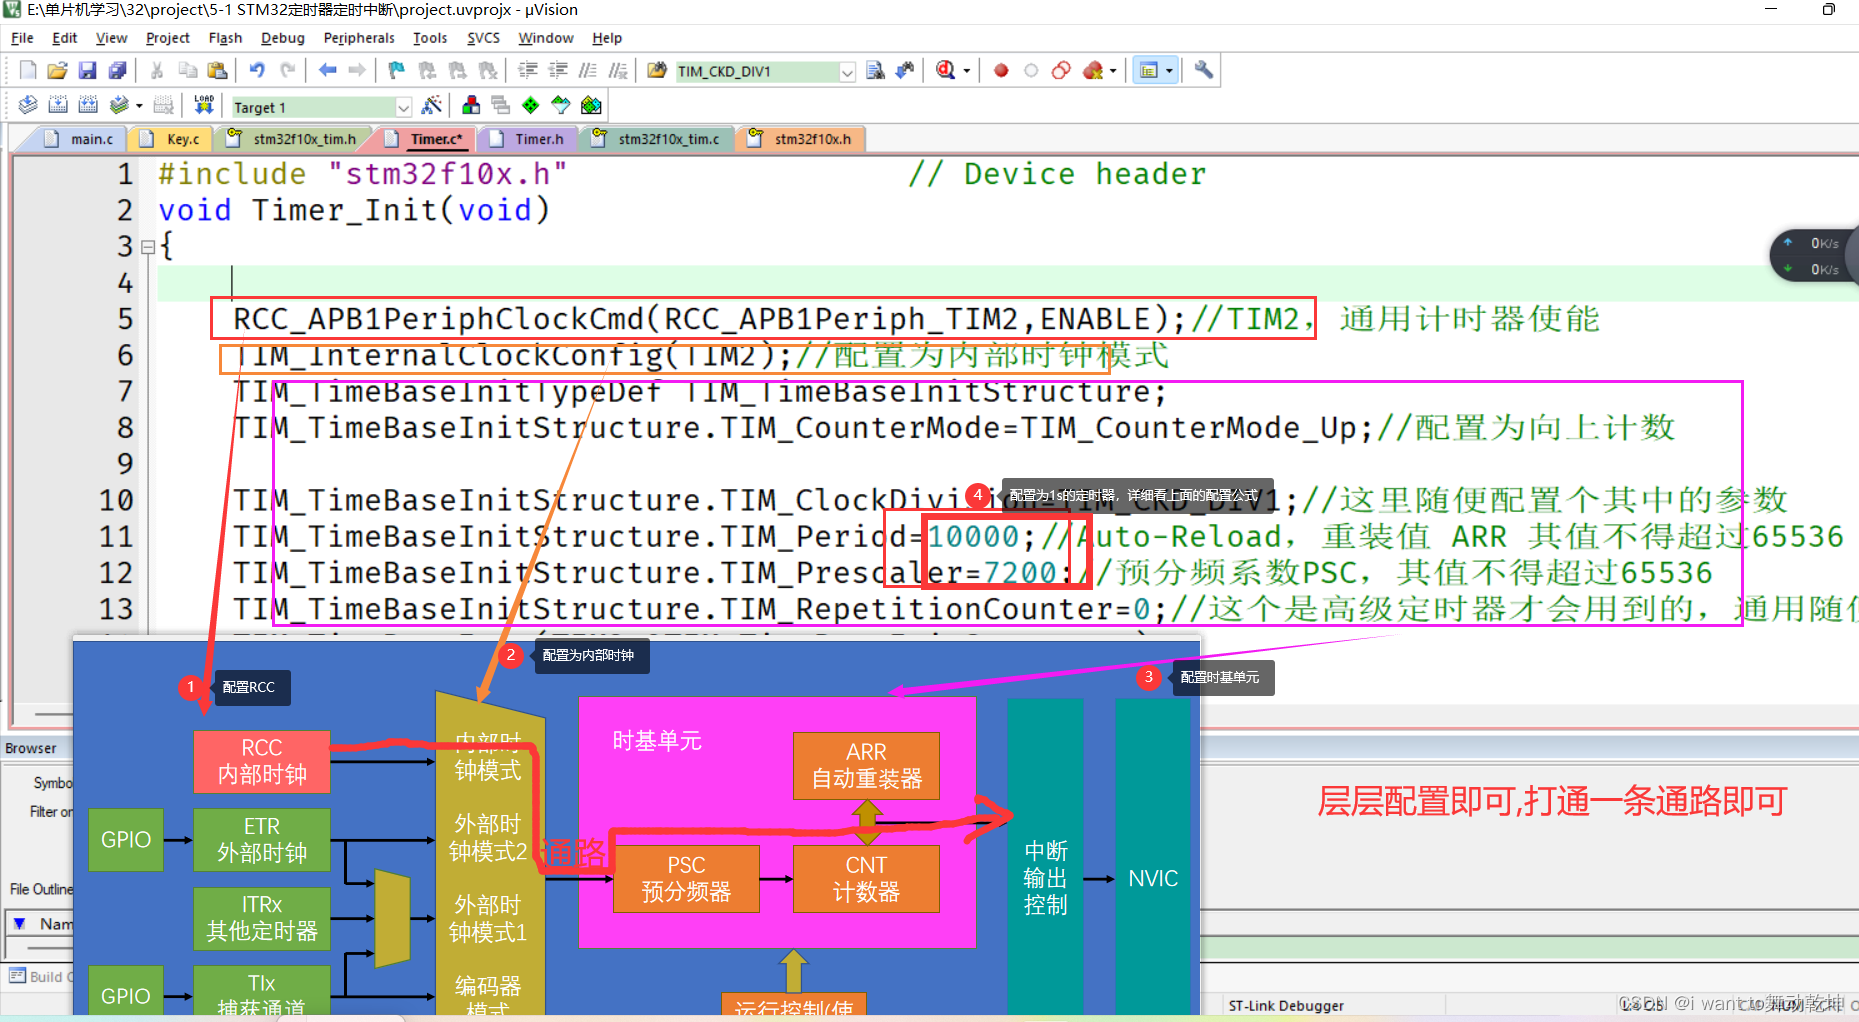Toggle the window layout button in toolbar

[x=1149, y=70]
